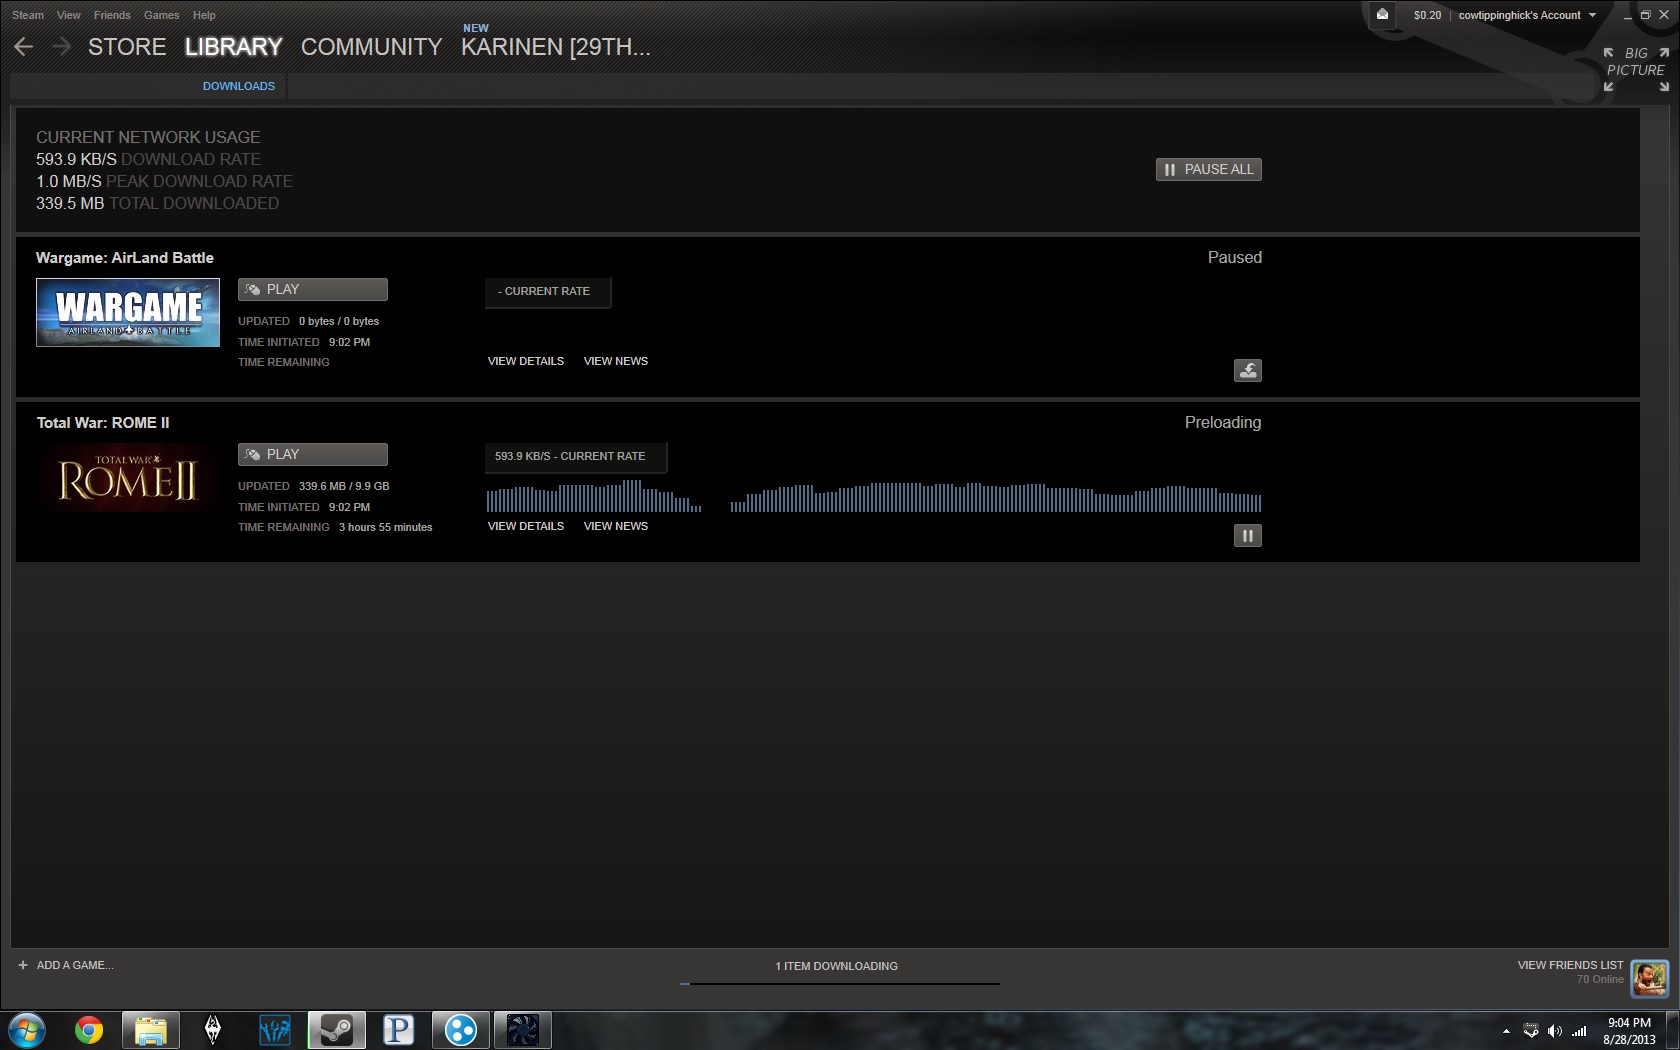Screen dimensions: 1680x1050
Task: Click the Wargame CURRENT RATE label
Action: point(547,291)
